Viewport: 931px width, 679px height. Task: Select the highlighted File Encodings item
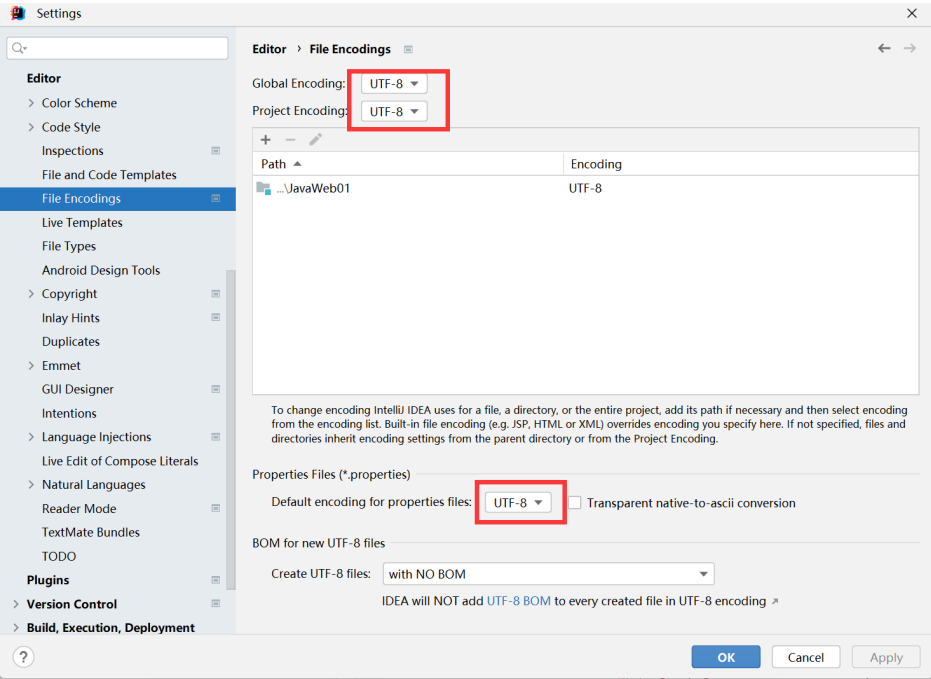(118, 199)
